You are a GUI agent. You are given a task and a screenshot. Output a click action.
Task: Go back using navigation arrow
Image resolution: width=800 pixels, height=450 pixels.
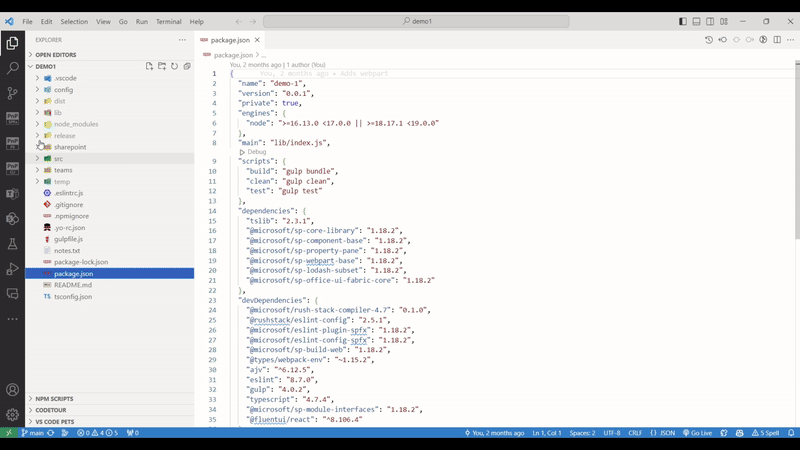239,21
